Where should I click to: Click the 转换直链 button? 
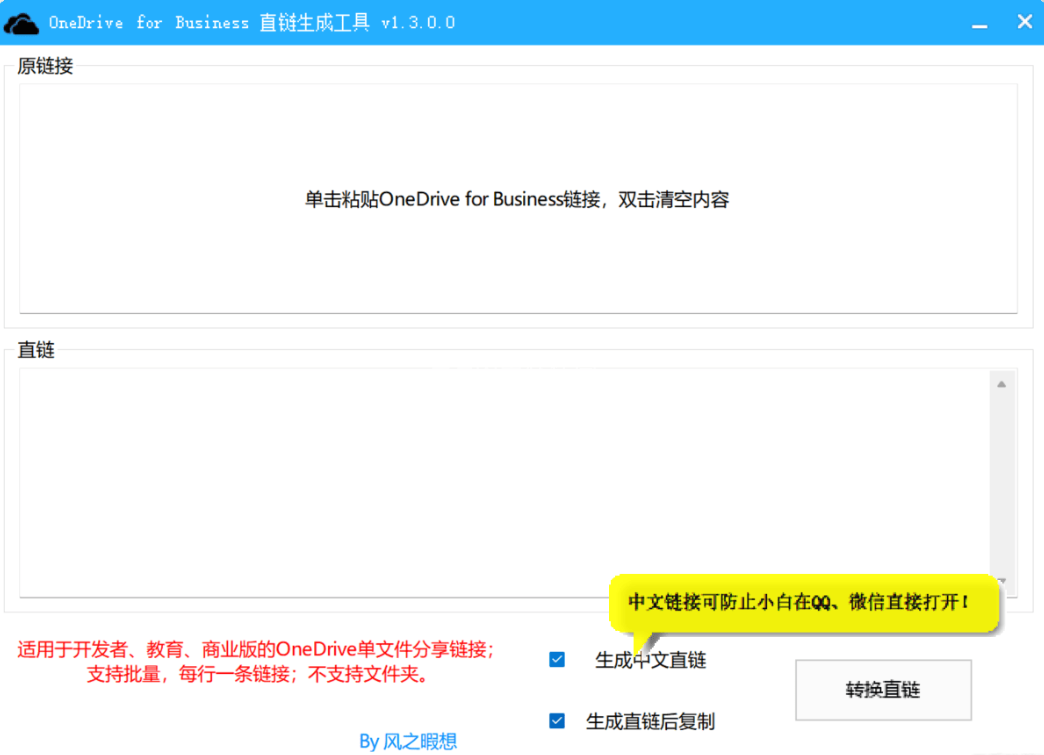point(883,690)
